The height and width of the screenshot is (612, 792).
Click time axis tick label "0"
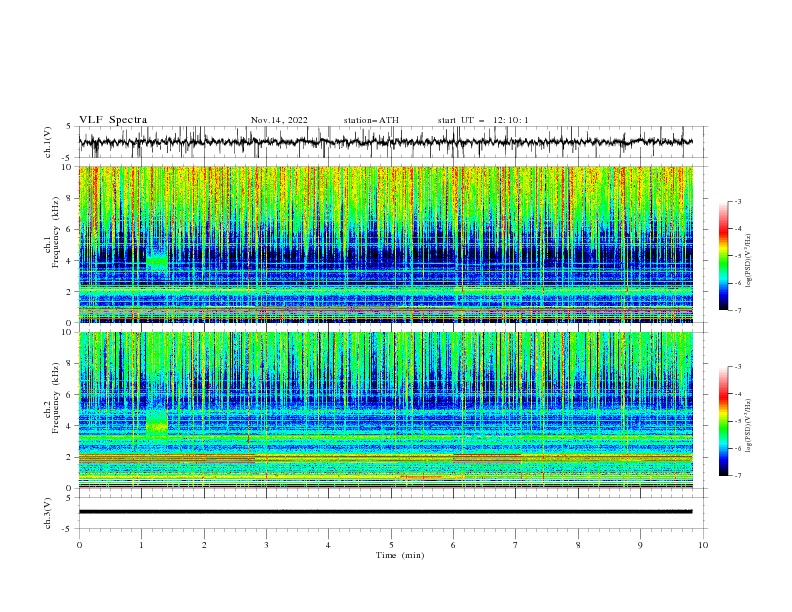pyautogui.click(x=79, y=545)
